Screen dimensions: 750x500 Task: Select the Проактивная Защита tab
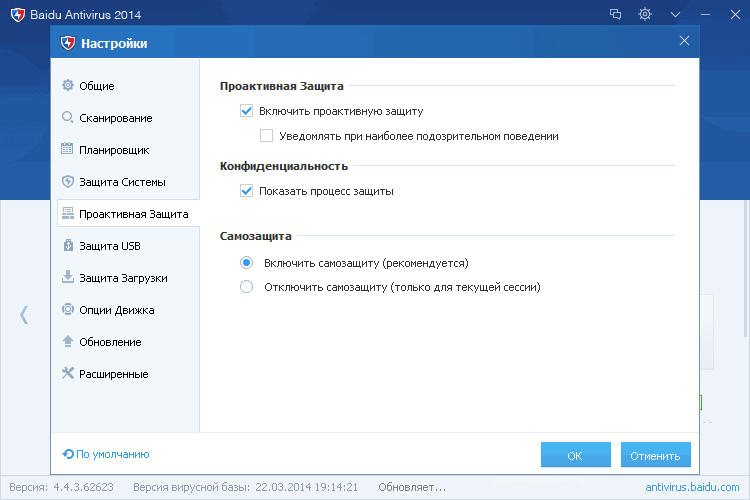(x=128, y=213)
